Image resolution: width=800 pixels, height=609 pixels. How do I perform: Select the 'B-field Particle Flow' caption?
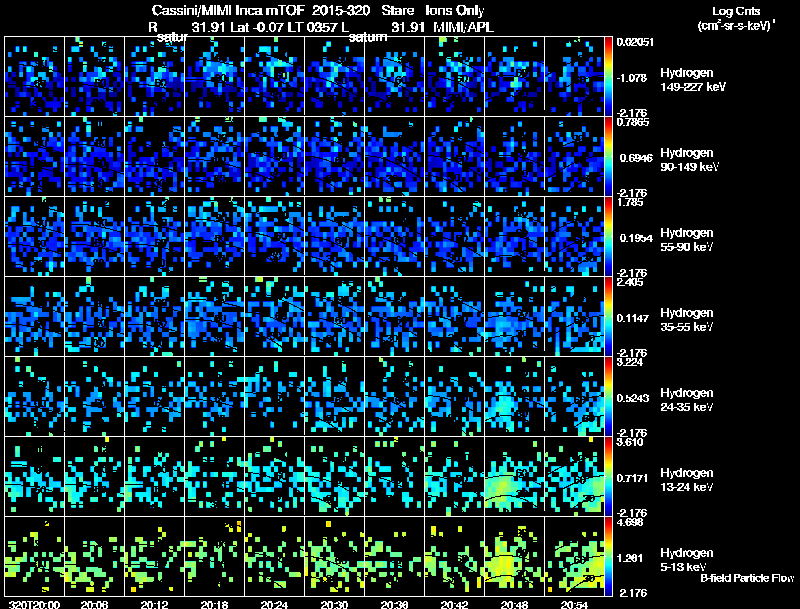pos(747,578)
